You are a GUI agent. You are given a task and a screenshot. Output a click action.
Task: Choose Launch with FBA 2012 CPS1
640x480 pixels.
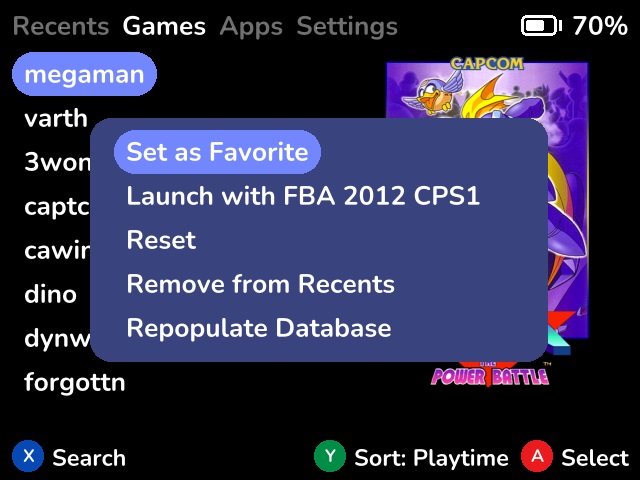pyautogui.click(x=303, y=196)
